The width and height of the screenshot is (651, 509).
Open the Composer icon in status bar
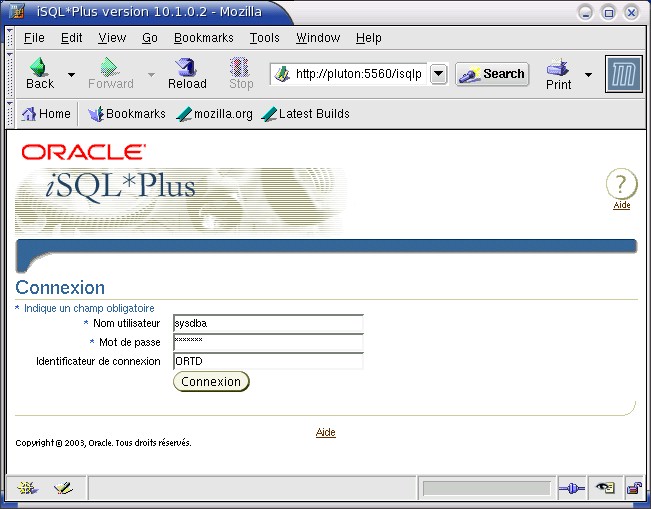(63, 488)
